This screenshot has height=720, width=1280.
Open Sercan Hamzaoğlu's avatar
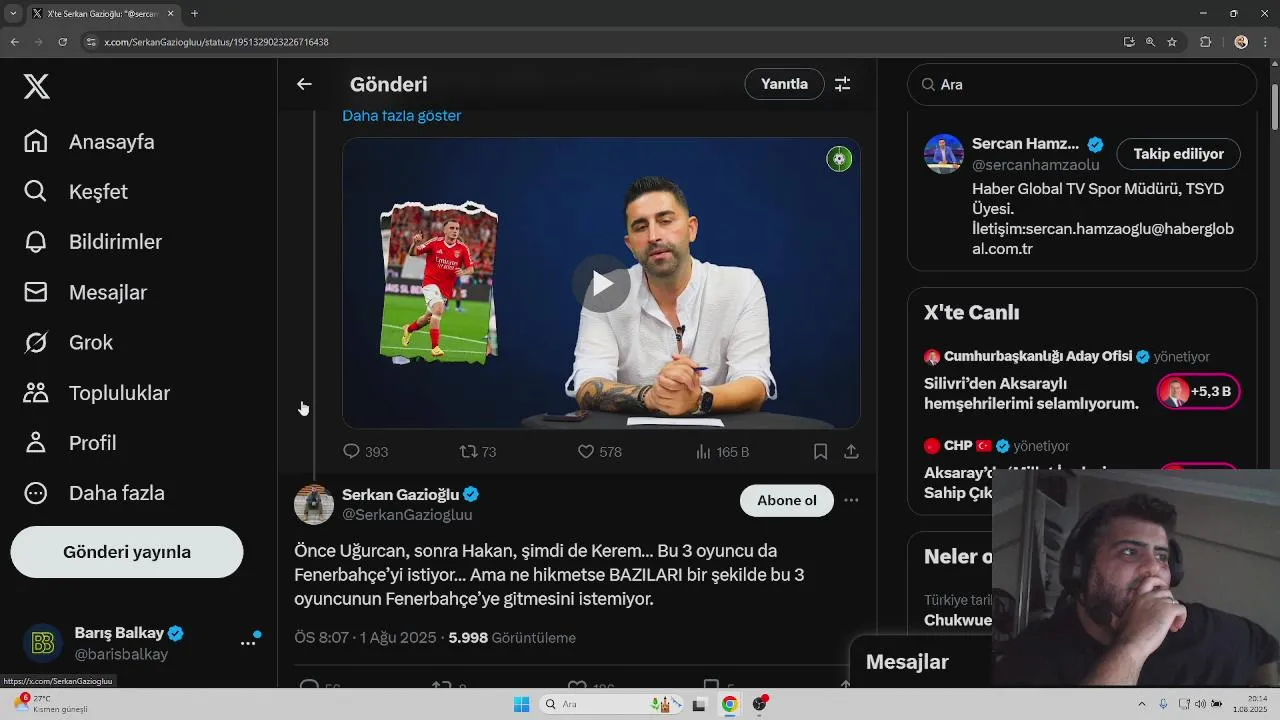944,154
